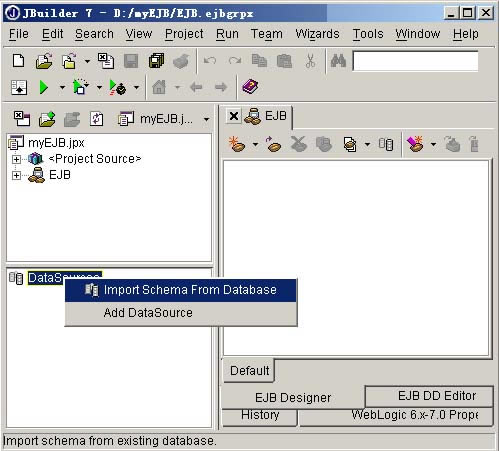This screenshot has width=499, height=451.
Task: Click the Forward navigation arrow
Action: click(x=221, y=87)
